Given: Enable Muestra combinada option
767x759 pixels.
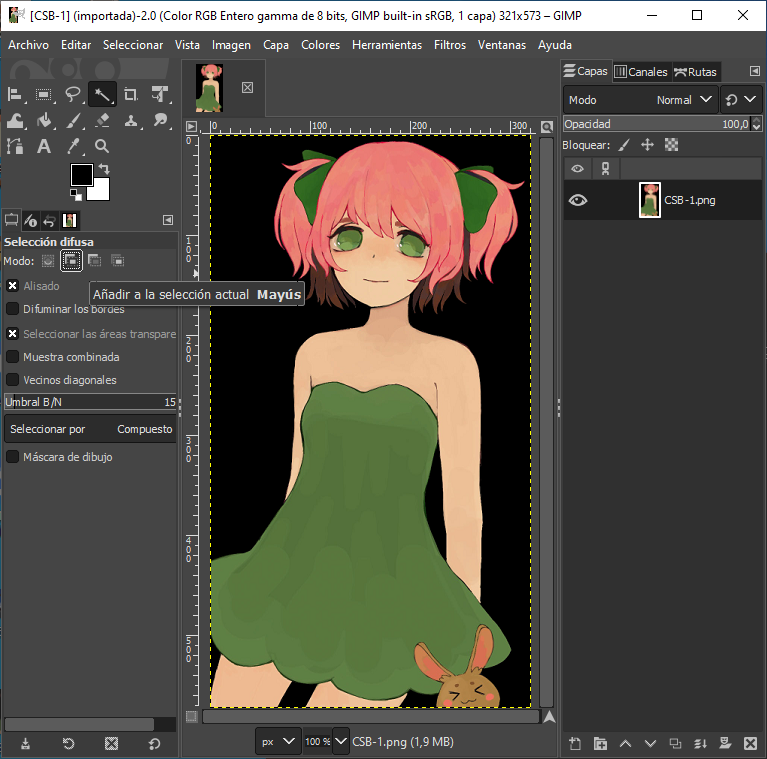Looking at the screenshot, I should [13, 357].
